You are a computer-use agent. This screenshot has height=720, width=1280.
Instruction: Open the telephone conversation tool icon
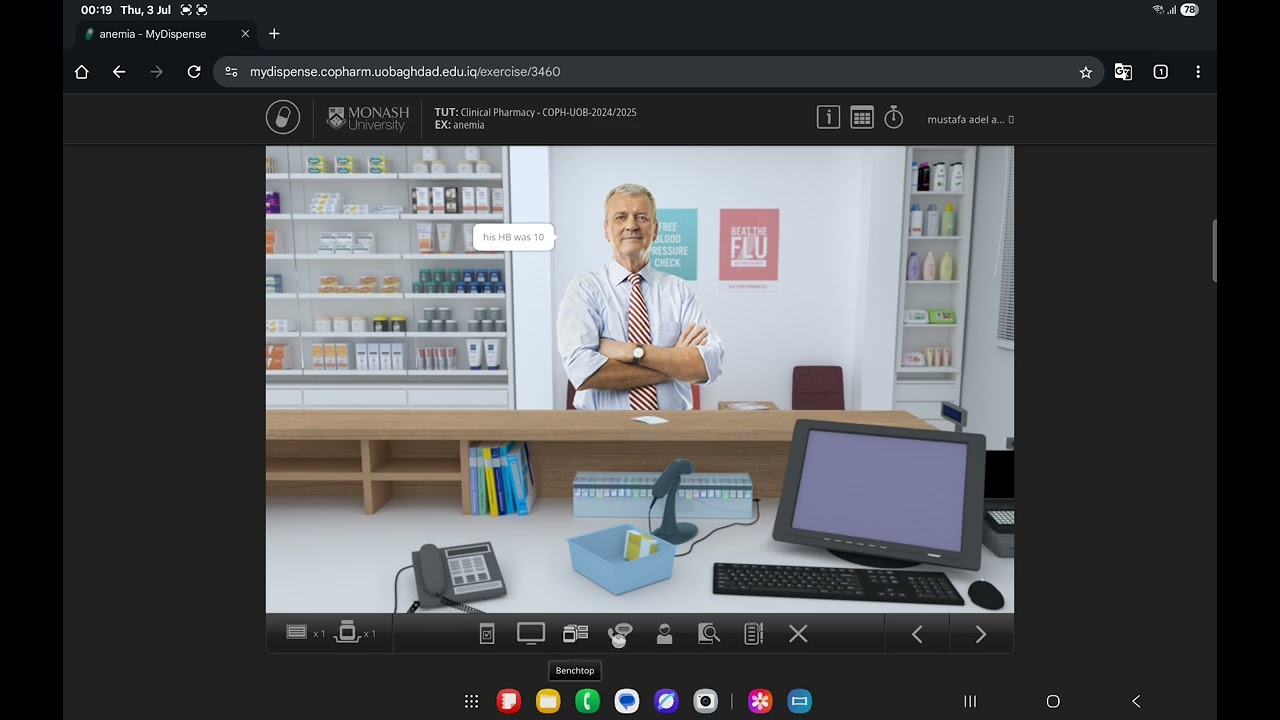620,633
